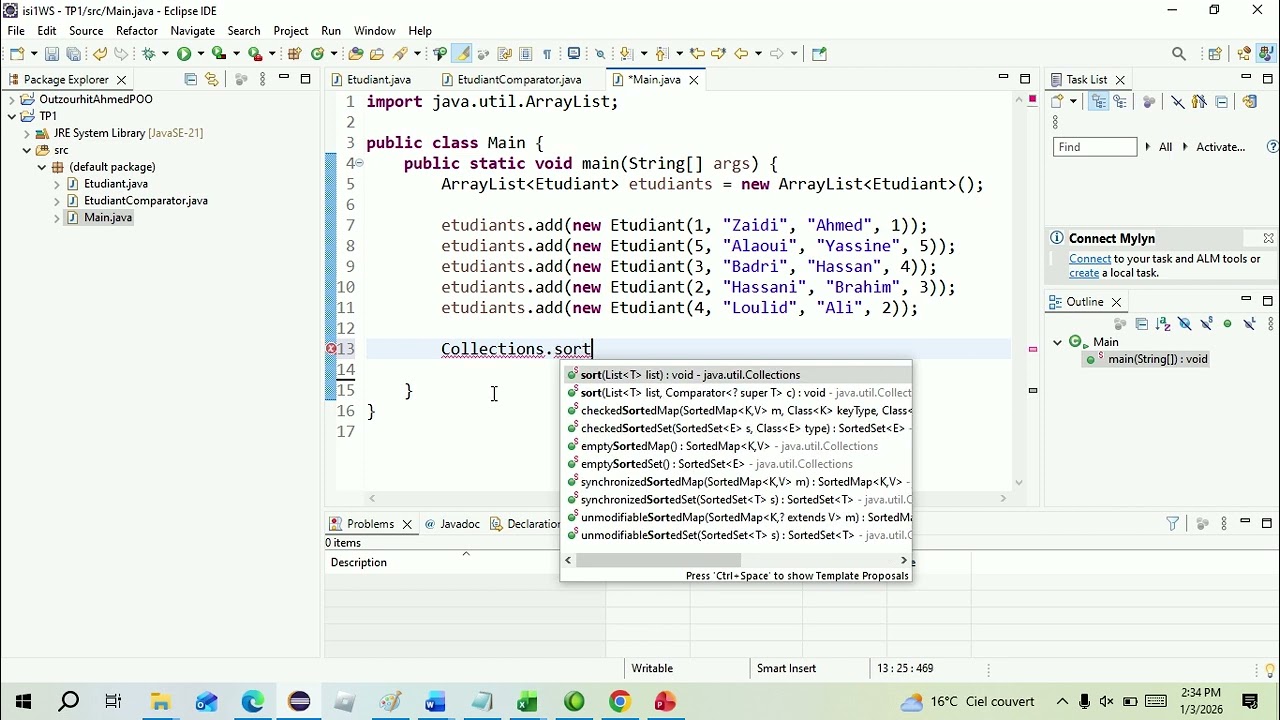
Task: Click the Last Edit Location icon
Action: tap(697, 54)
